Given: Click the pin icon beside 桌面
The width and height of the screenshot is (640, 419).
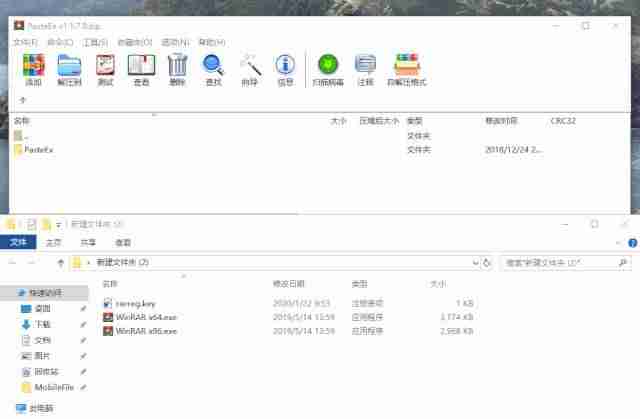Looking at the screenshot, I should [83, 308].
